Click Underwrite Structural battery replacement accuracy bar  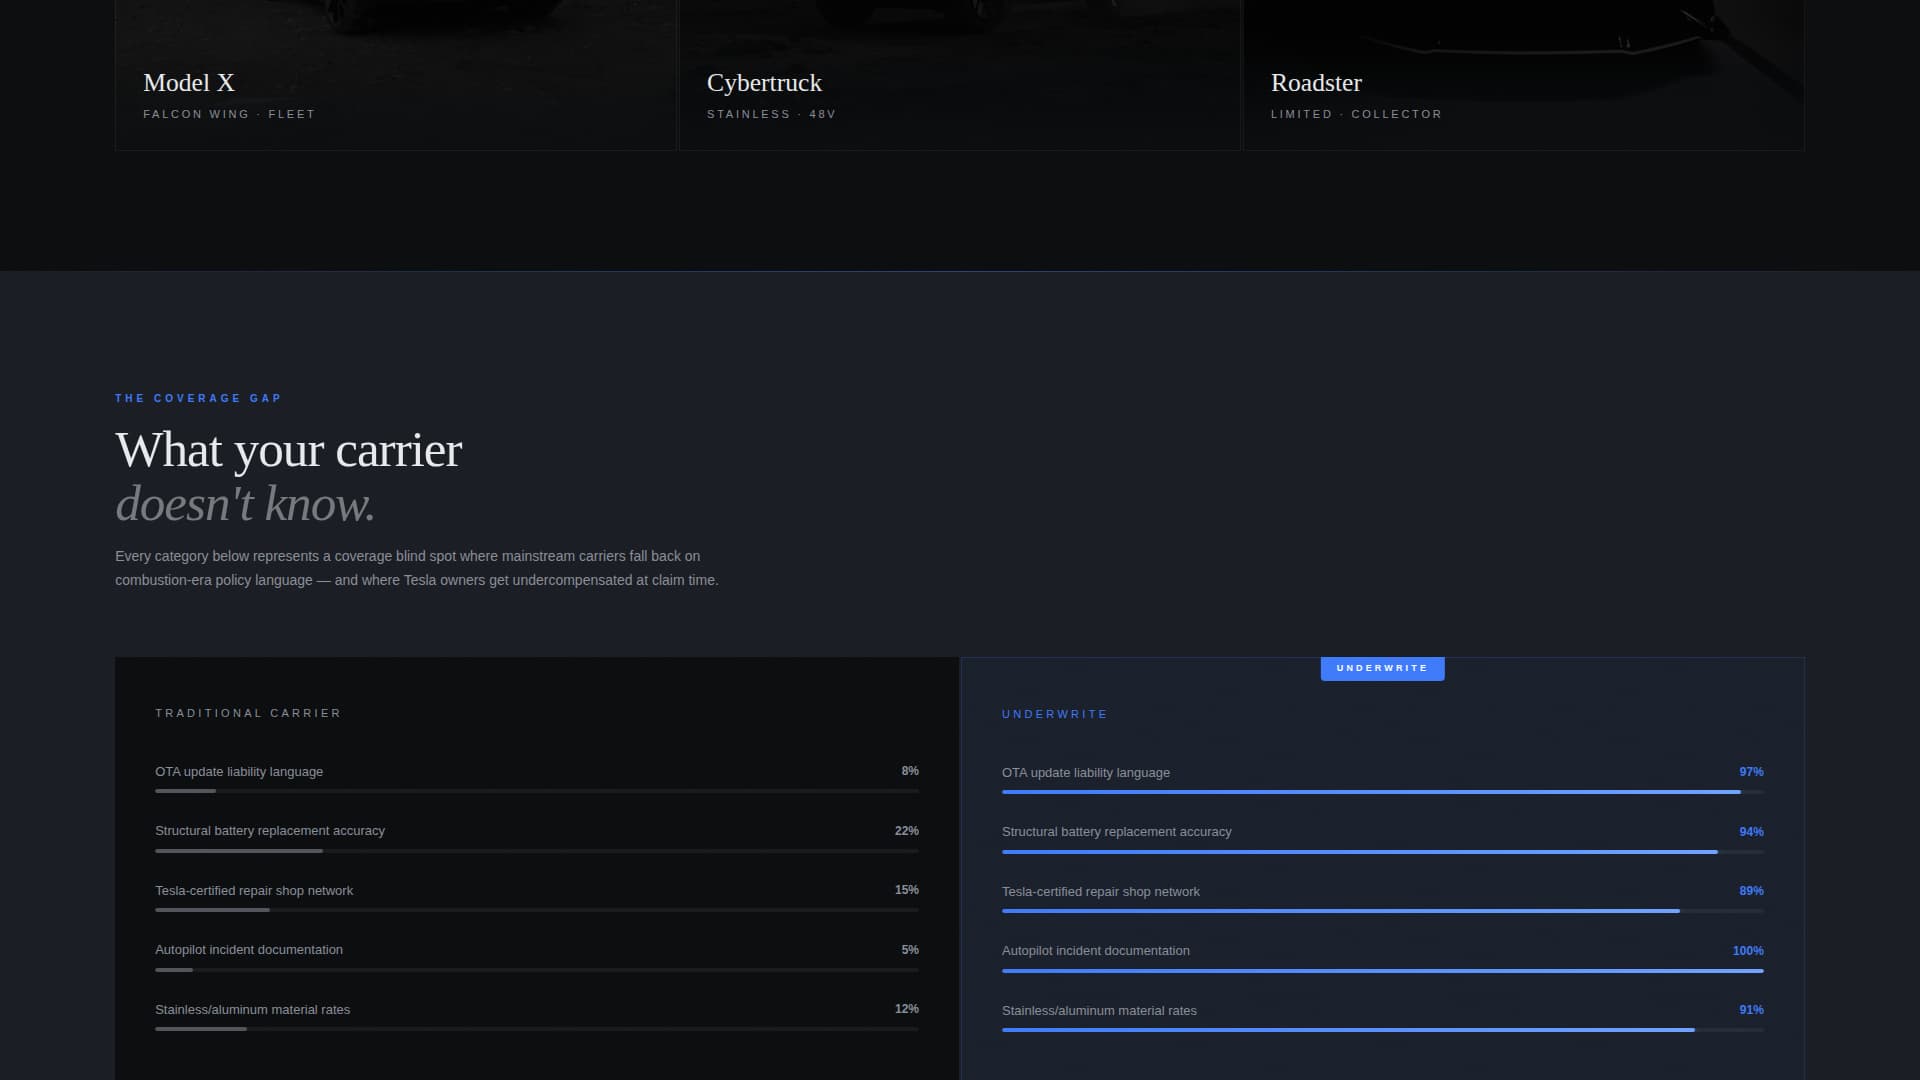(x=1383, y=851)
